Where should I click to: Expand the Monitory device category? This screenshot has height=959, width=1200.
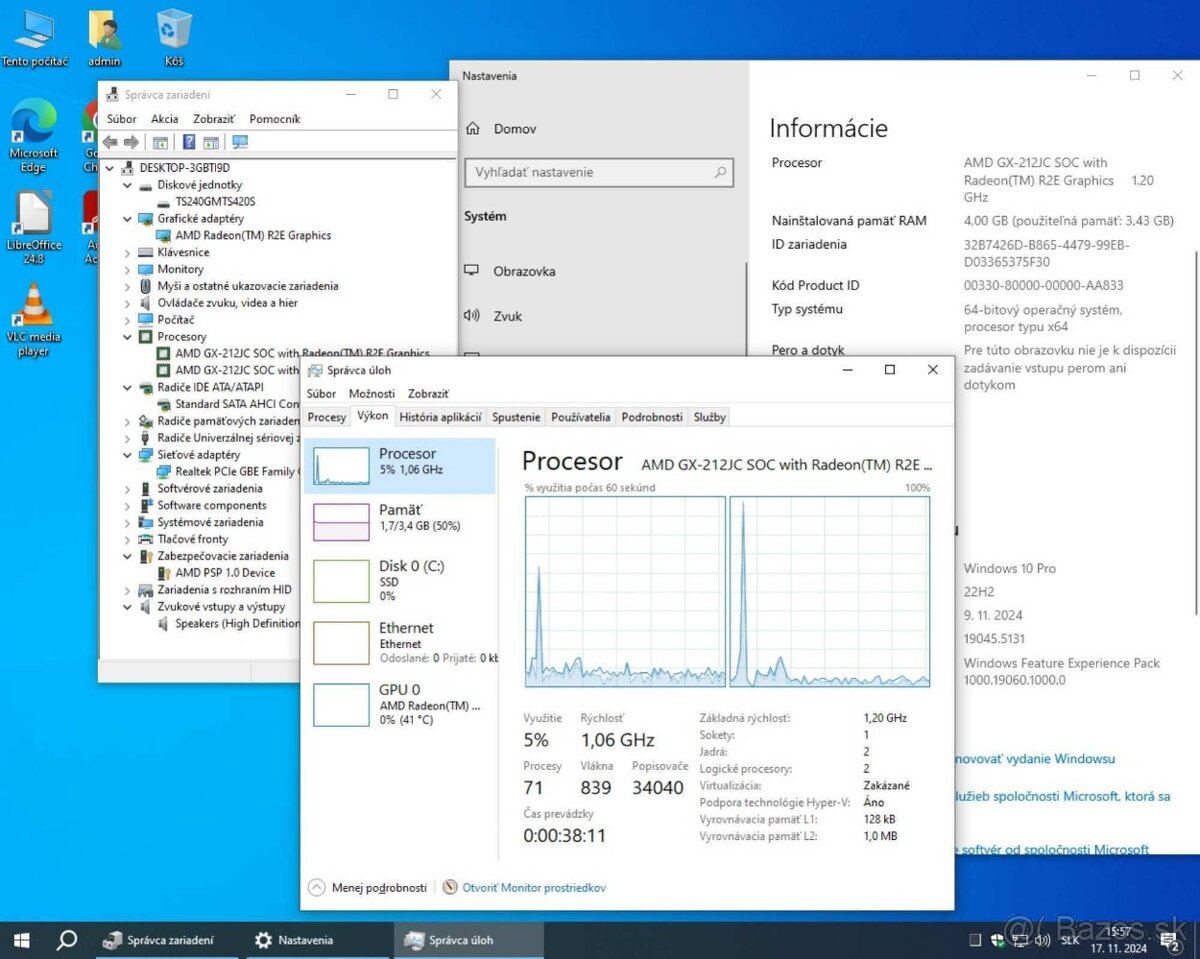[128, 269]
